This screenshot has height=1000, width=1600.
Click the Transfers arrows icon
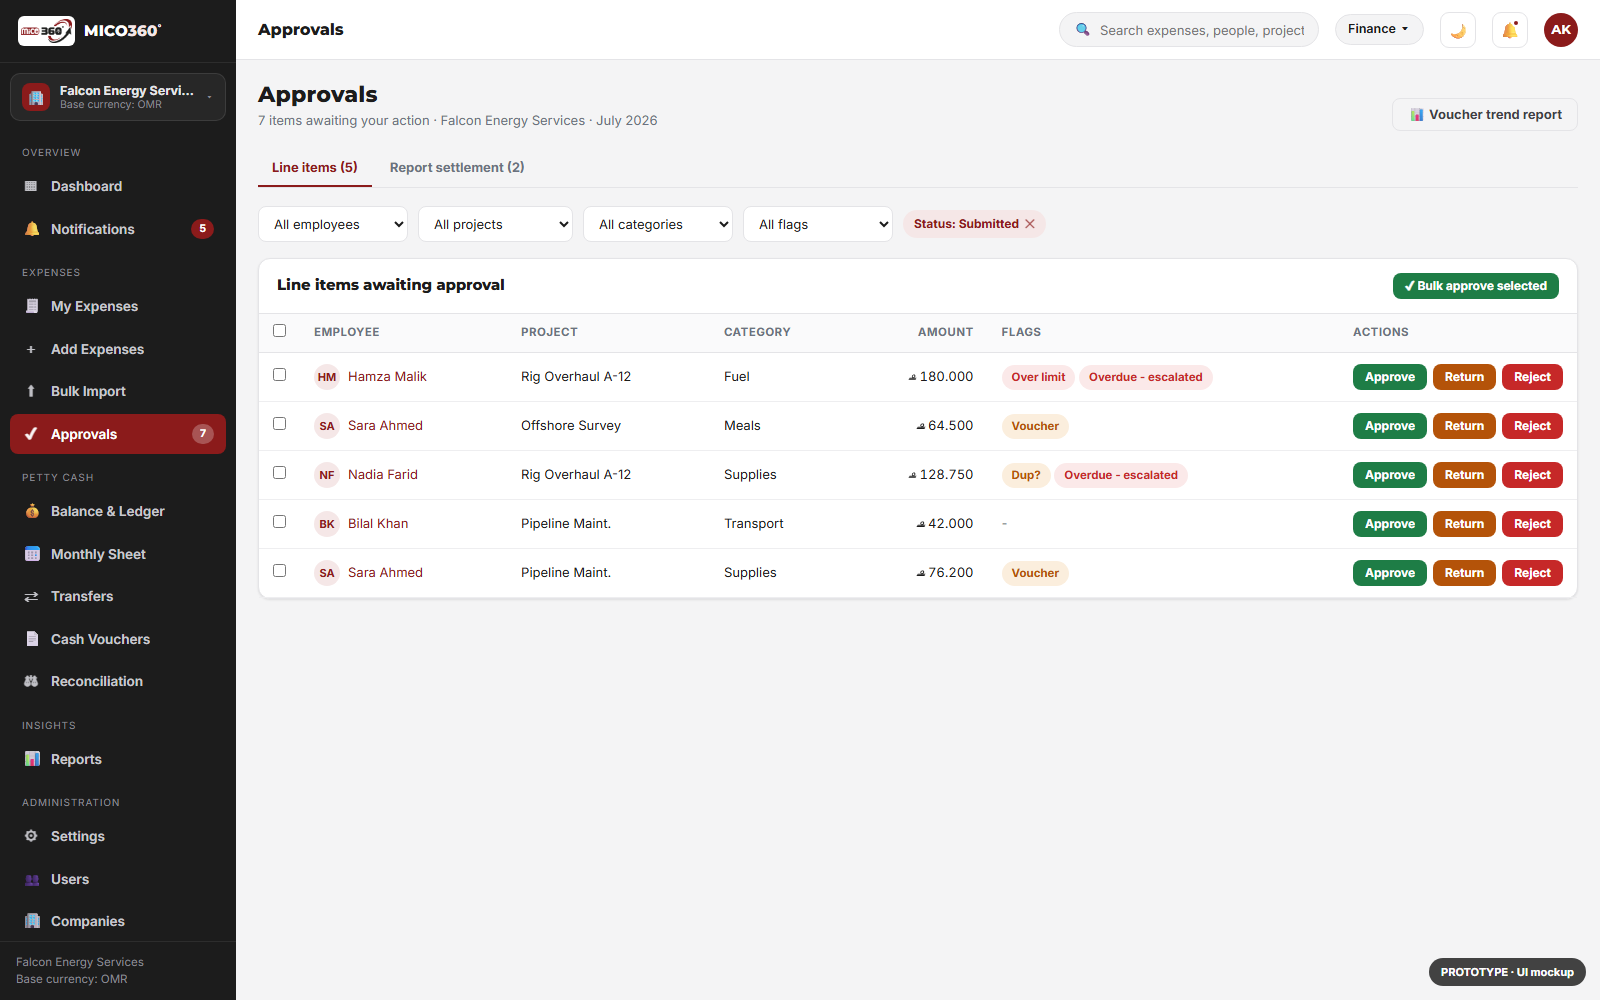point(31,596)
